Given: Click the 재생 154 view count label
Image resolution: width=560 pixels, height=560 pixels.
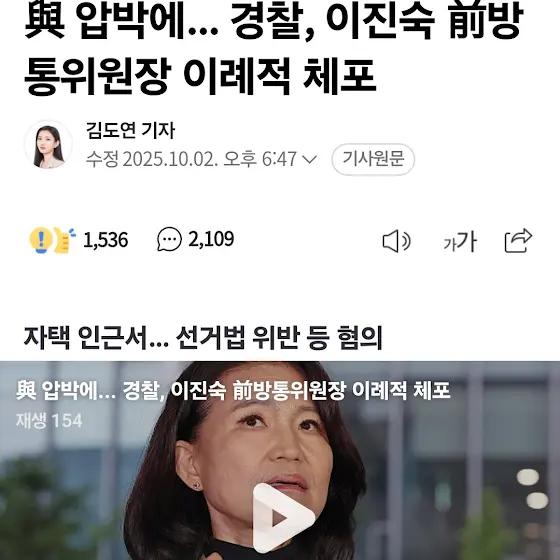Looking at the screenshot, I should pyautogui.click(x=49, y=420).
